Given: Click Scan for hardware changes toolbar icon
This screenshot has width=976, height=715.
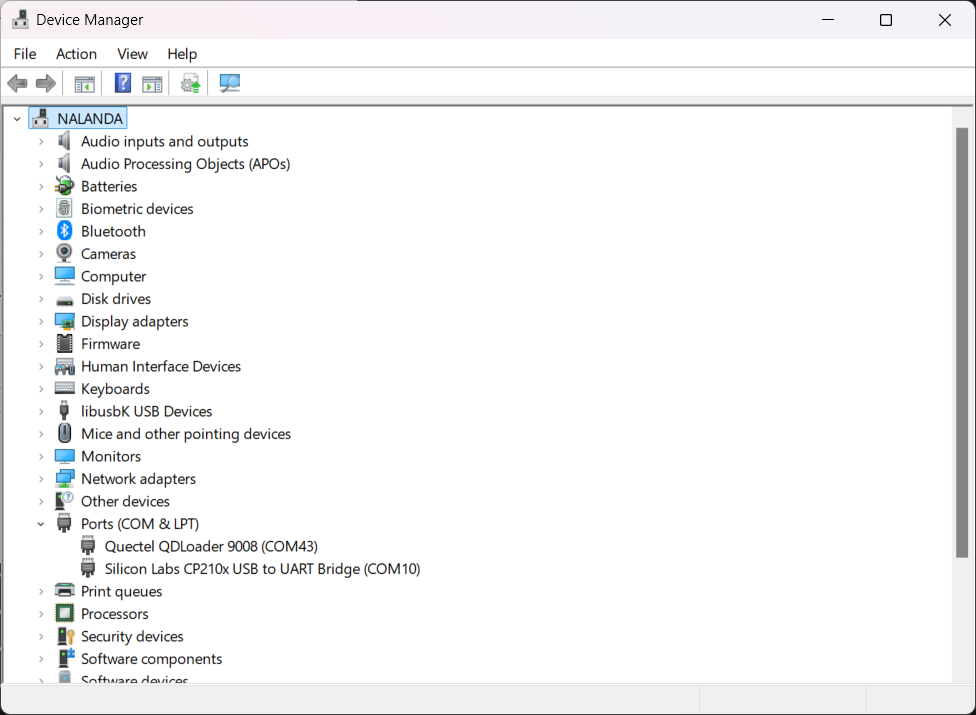Looking at the screenshot, I should (230, 84).
